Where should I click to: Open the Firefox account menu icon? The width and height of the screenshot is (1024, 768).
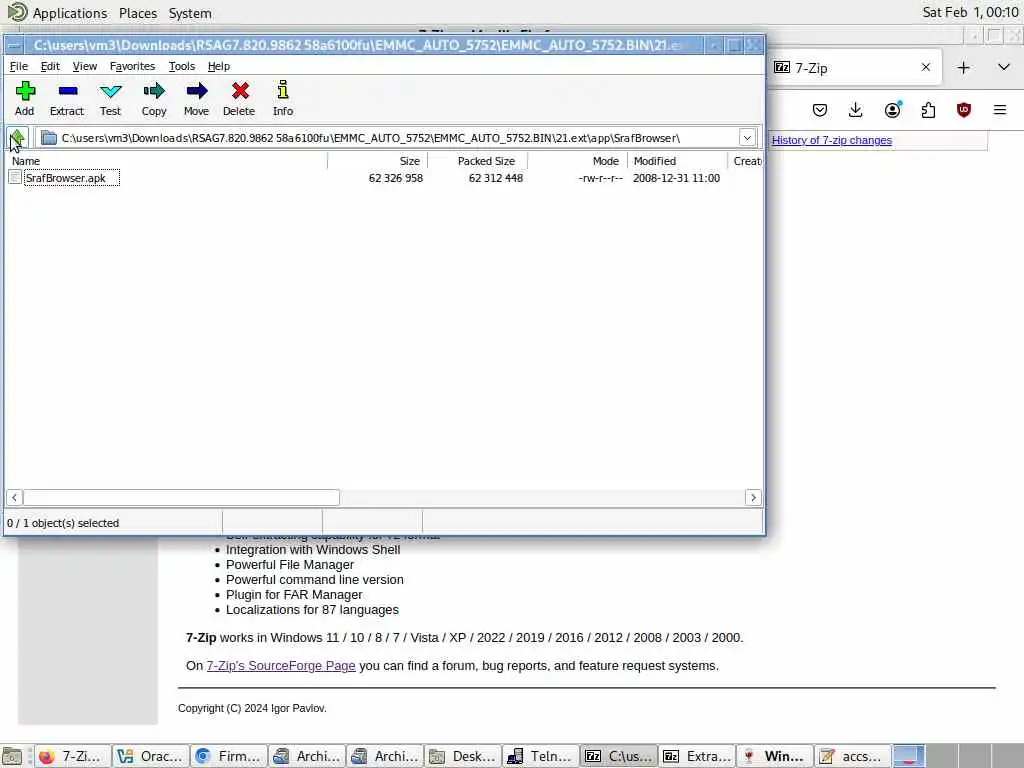click(892, 110)
